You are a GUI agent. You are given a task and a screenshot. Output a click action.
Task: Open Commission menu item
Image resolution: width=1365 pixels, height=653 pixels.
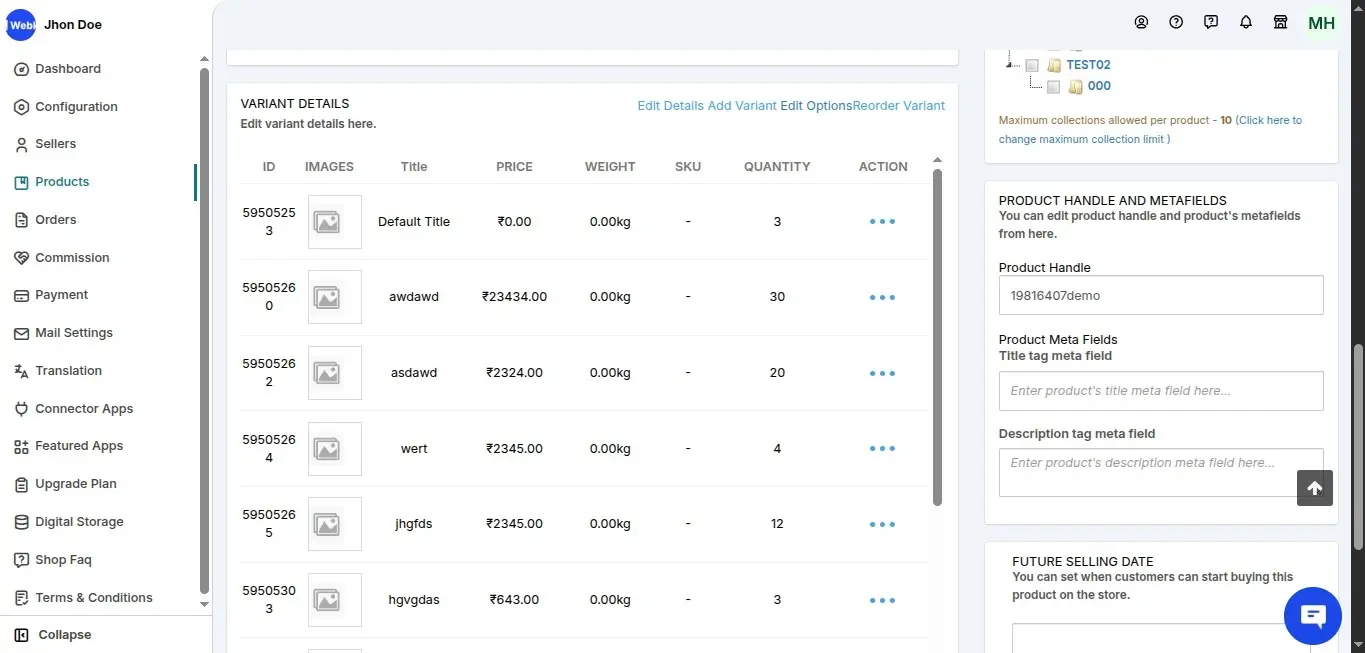coord(72,258)
